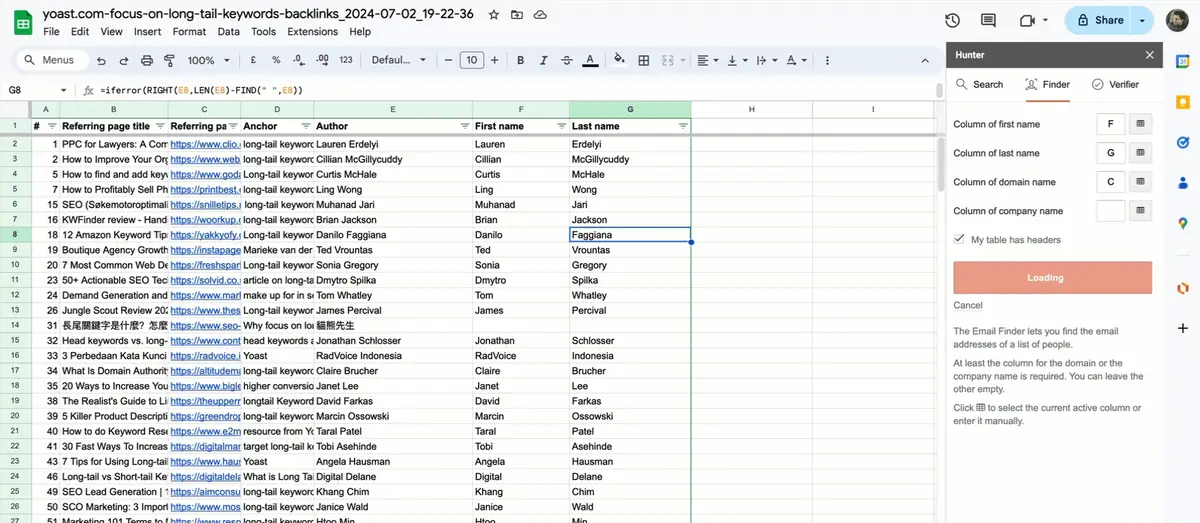Open horizontal align dropdown
This screenshot has height=523, width=1200.
(x=707, y=60)
